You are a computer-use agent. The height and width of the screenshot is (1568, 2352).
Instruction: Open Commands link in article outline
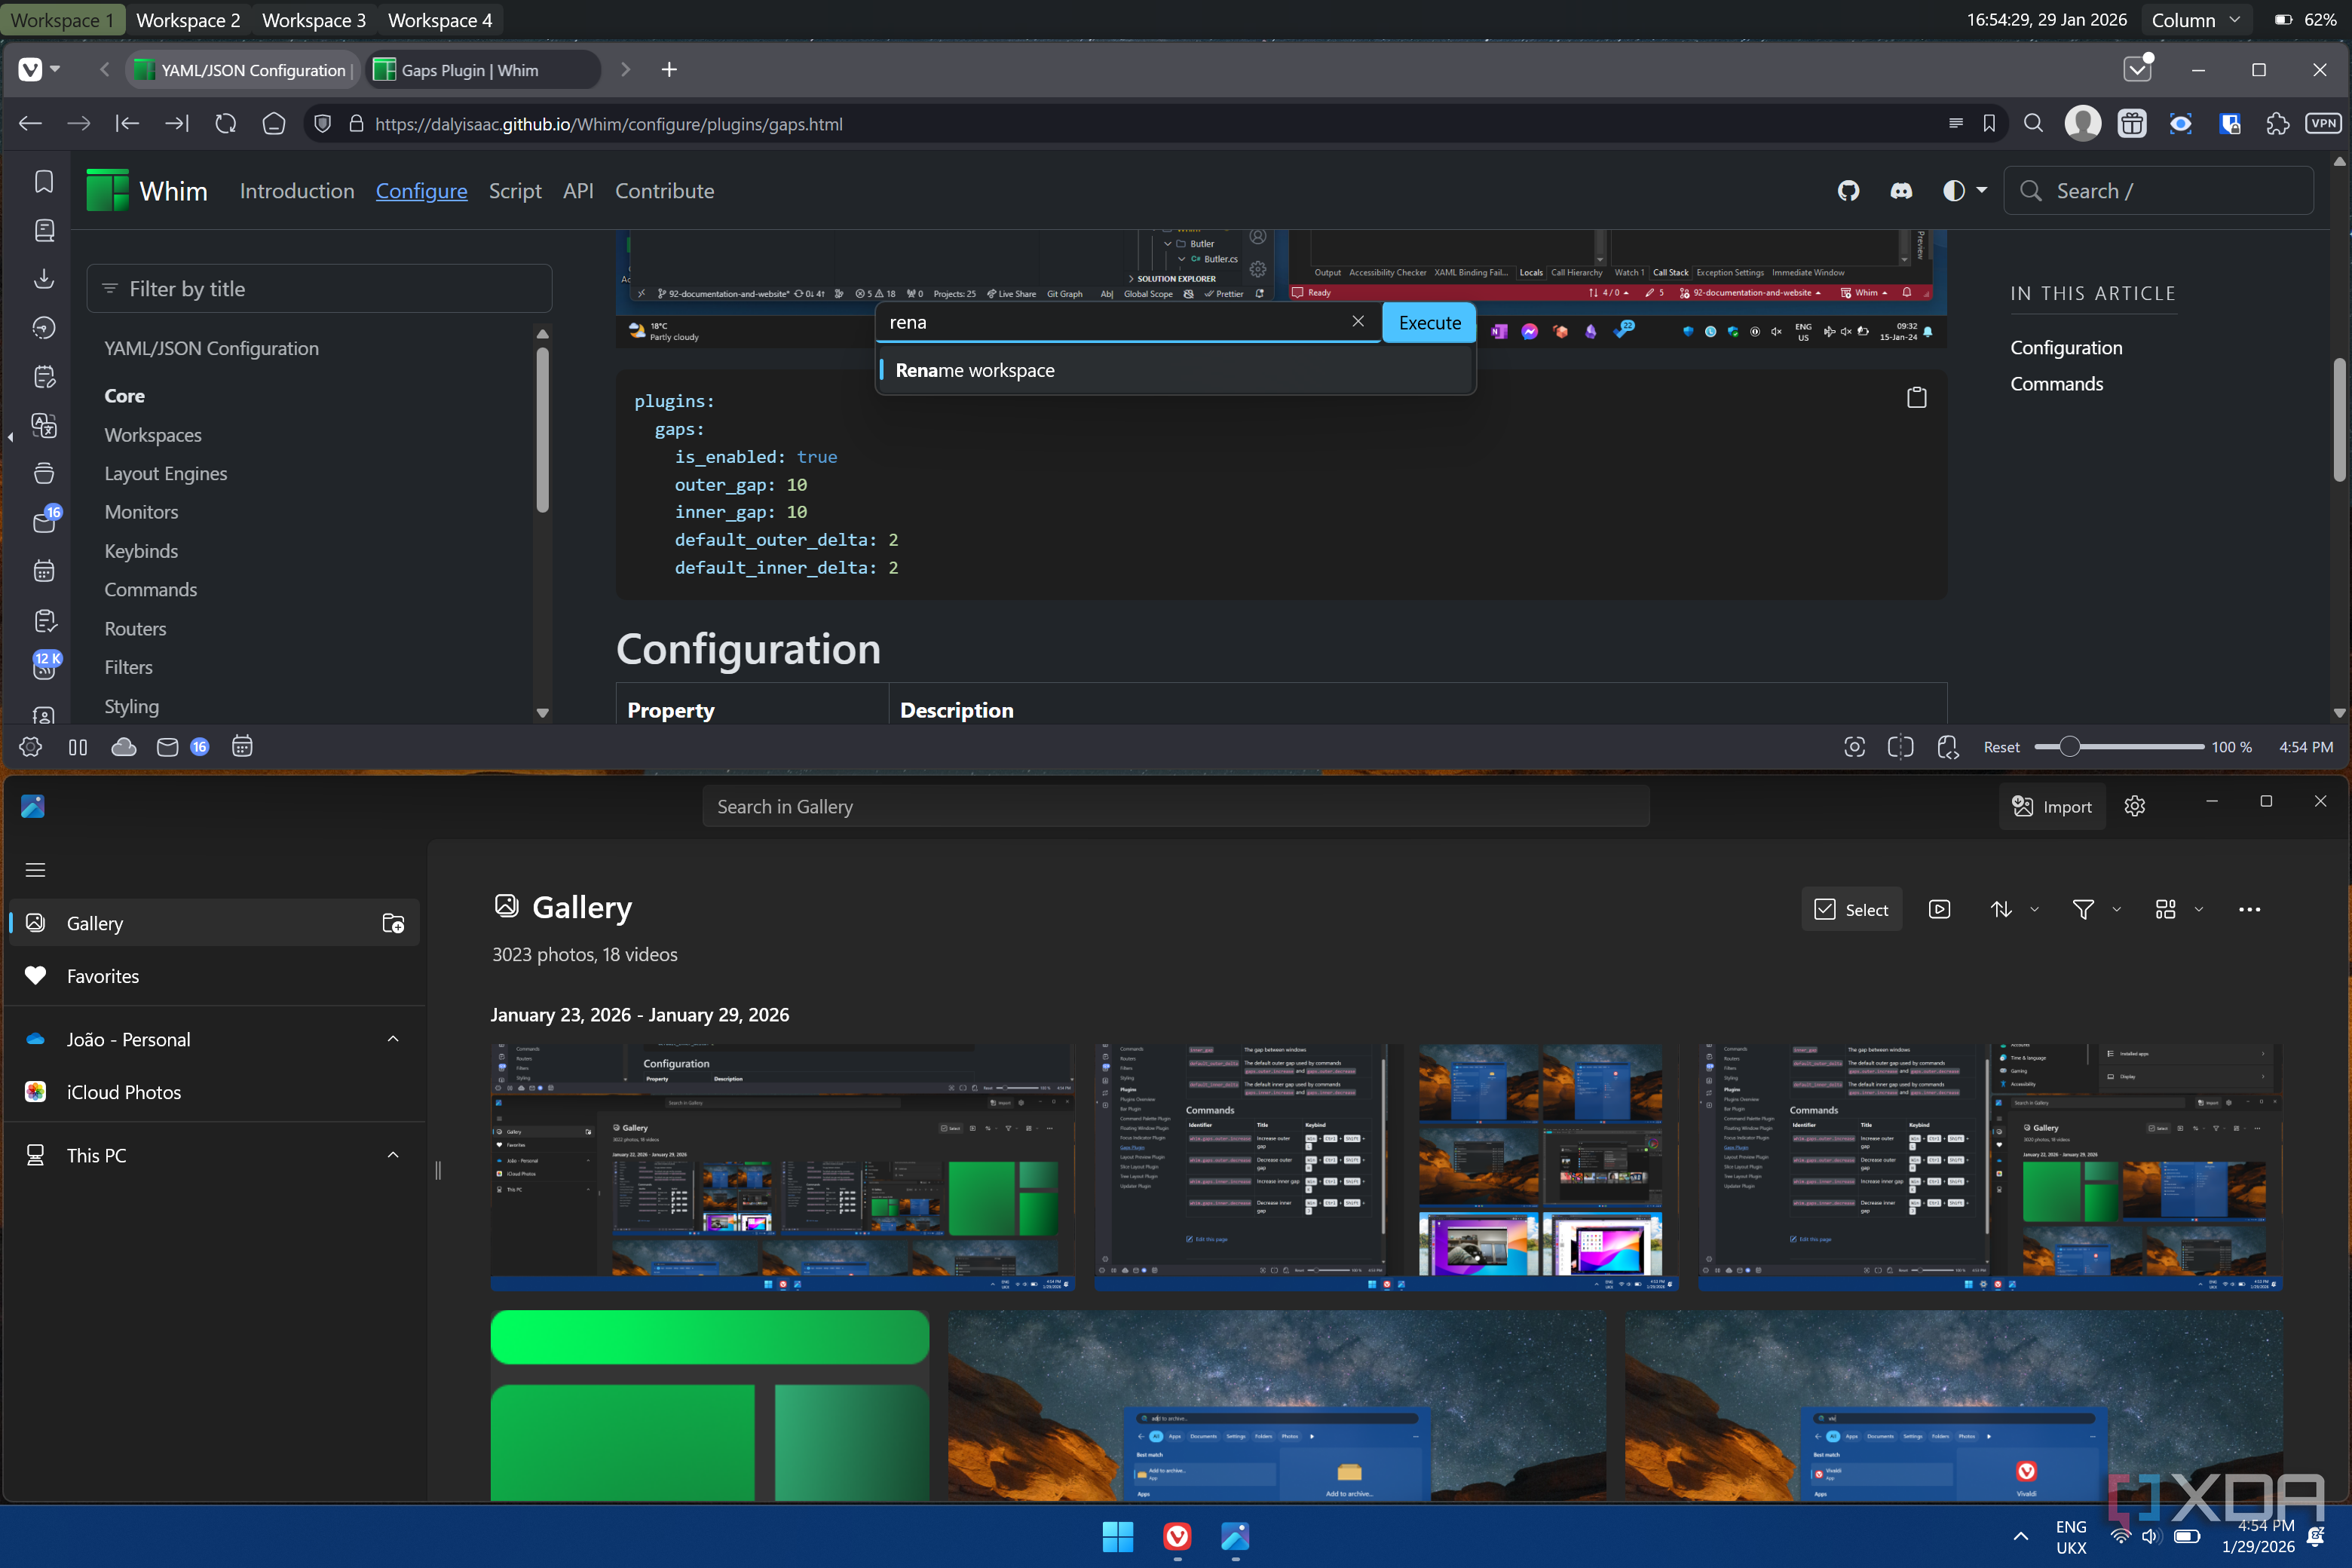(2056, 384)
